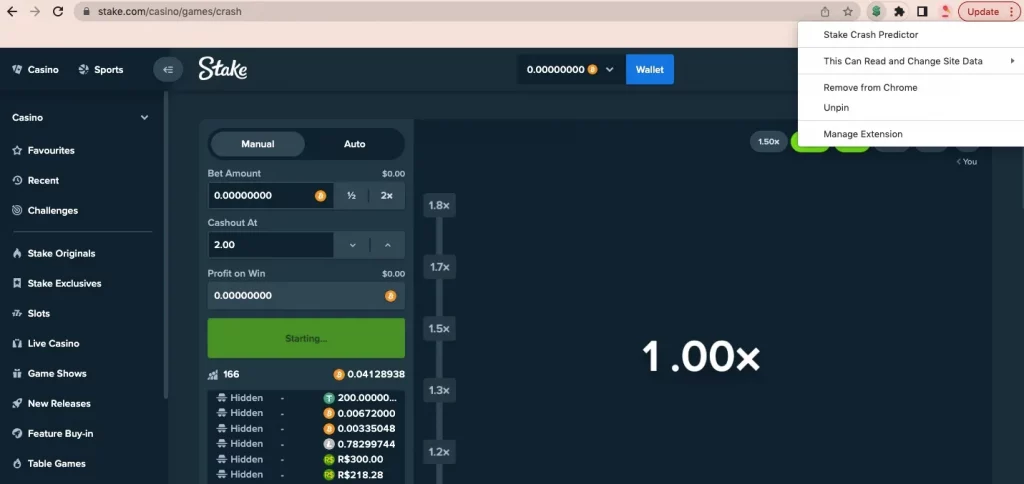The image size is (1024, 484).
Task: Open Sports section in top nav
Action: point(101,69)
